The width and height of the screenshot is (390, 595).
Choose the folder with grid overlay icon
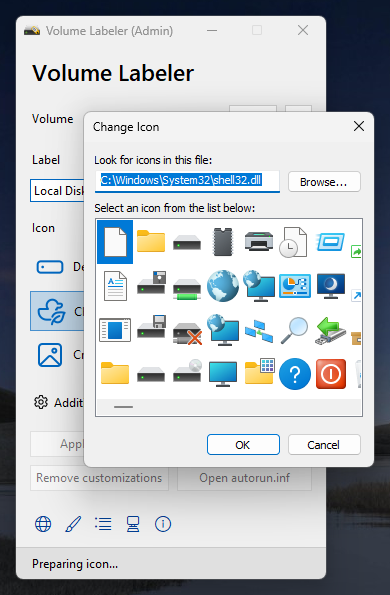pos(259,371)
